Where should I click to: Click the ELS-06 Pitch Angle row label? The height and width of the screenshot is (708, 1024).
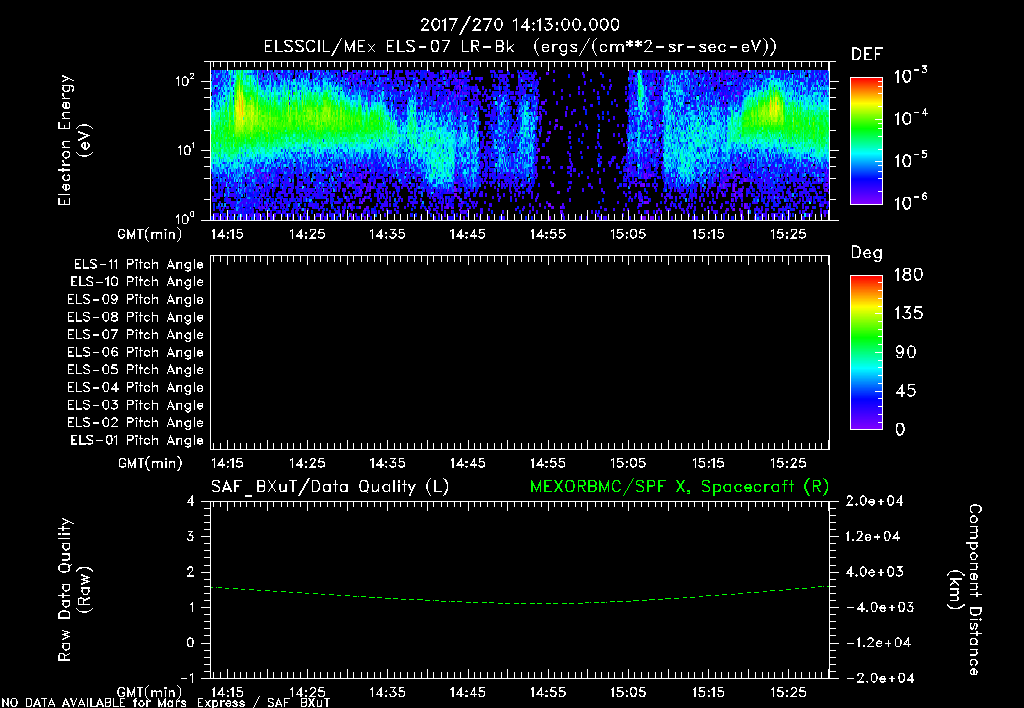pyautogui.click(x=135, y=353)
